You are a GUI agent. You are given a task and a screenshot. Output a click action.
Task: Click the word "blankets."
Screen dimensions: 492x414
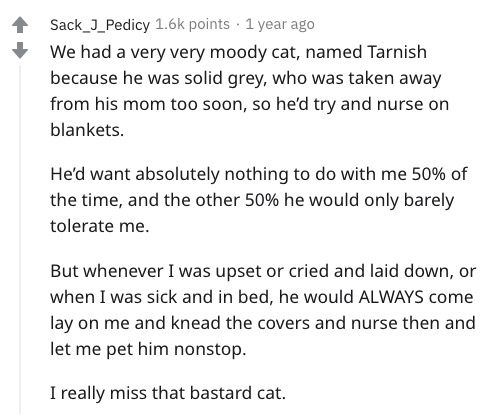click(x=87, y=130)
